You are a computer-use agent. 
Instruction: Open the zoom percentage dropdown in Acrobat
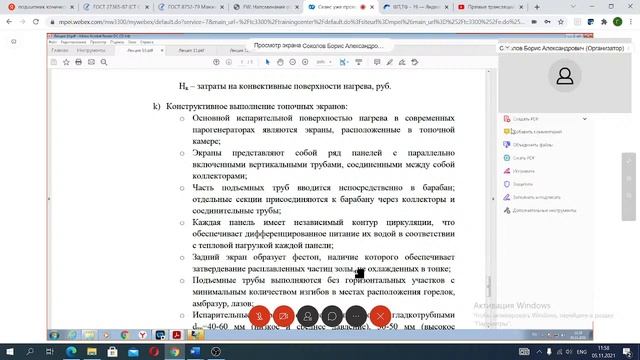click(324, 62)
